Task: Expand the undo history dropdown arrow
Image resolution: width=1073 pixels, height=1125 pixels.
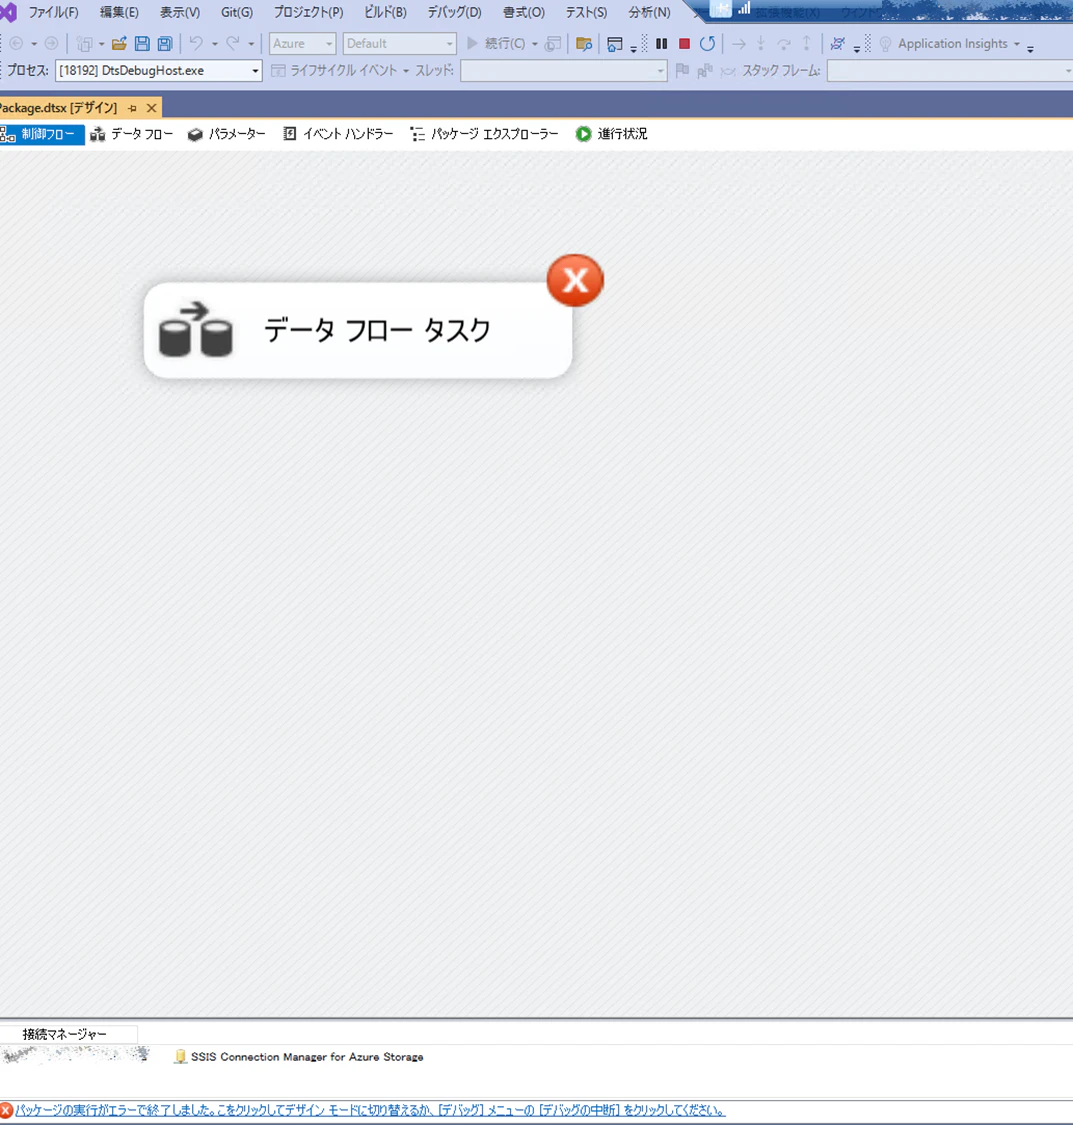Action: click(214, 44)
